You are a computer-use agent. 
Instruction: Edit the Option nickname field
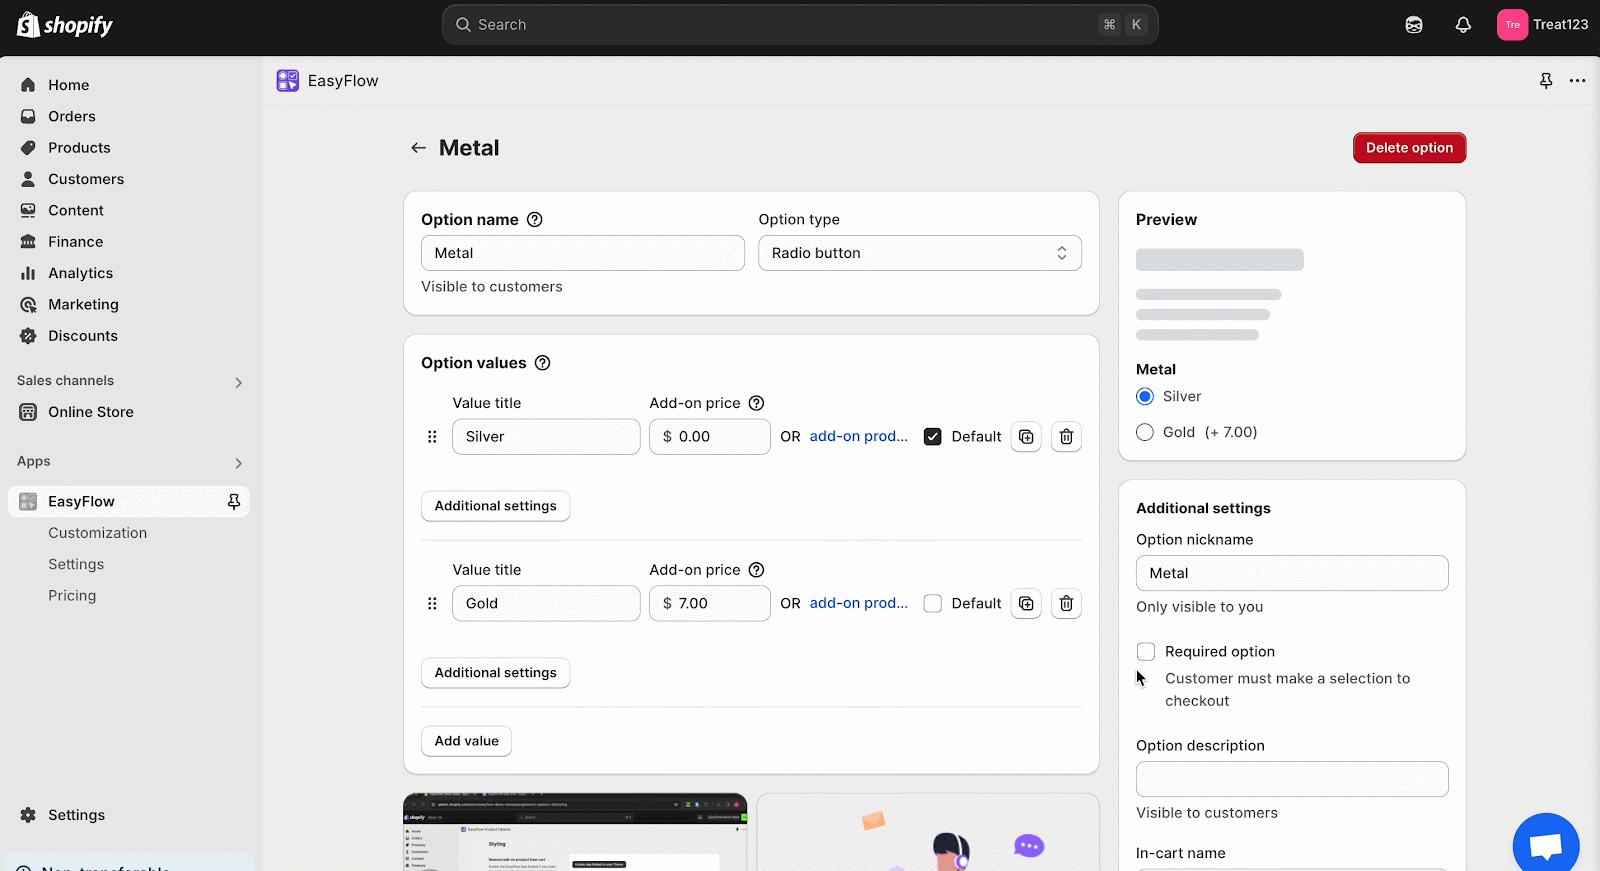click(x=1292, y=573)
